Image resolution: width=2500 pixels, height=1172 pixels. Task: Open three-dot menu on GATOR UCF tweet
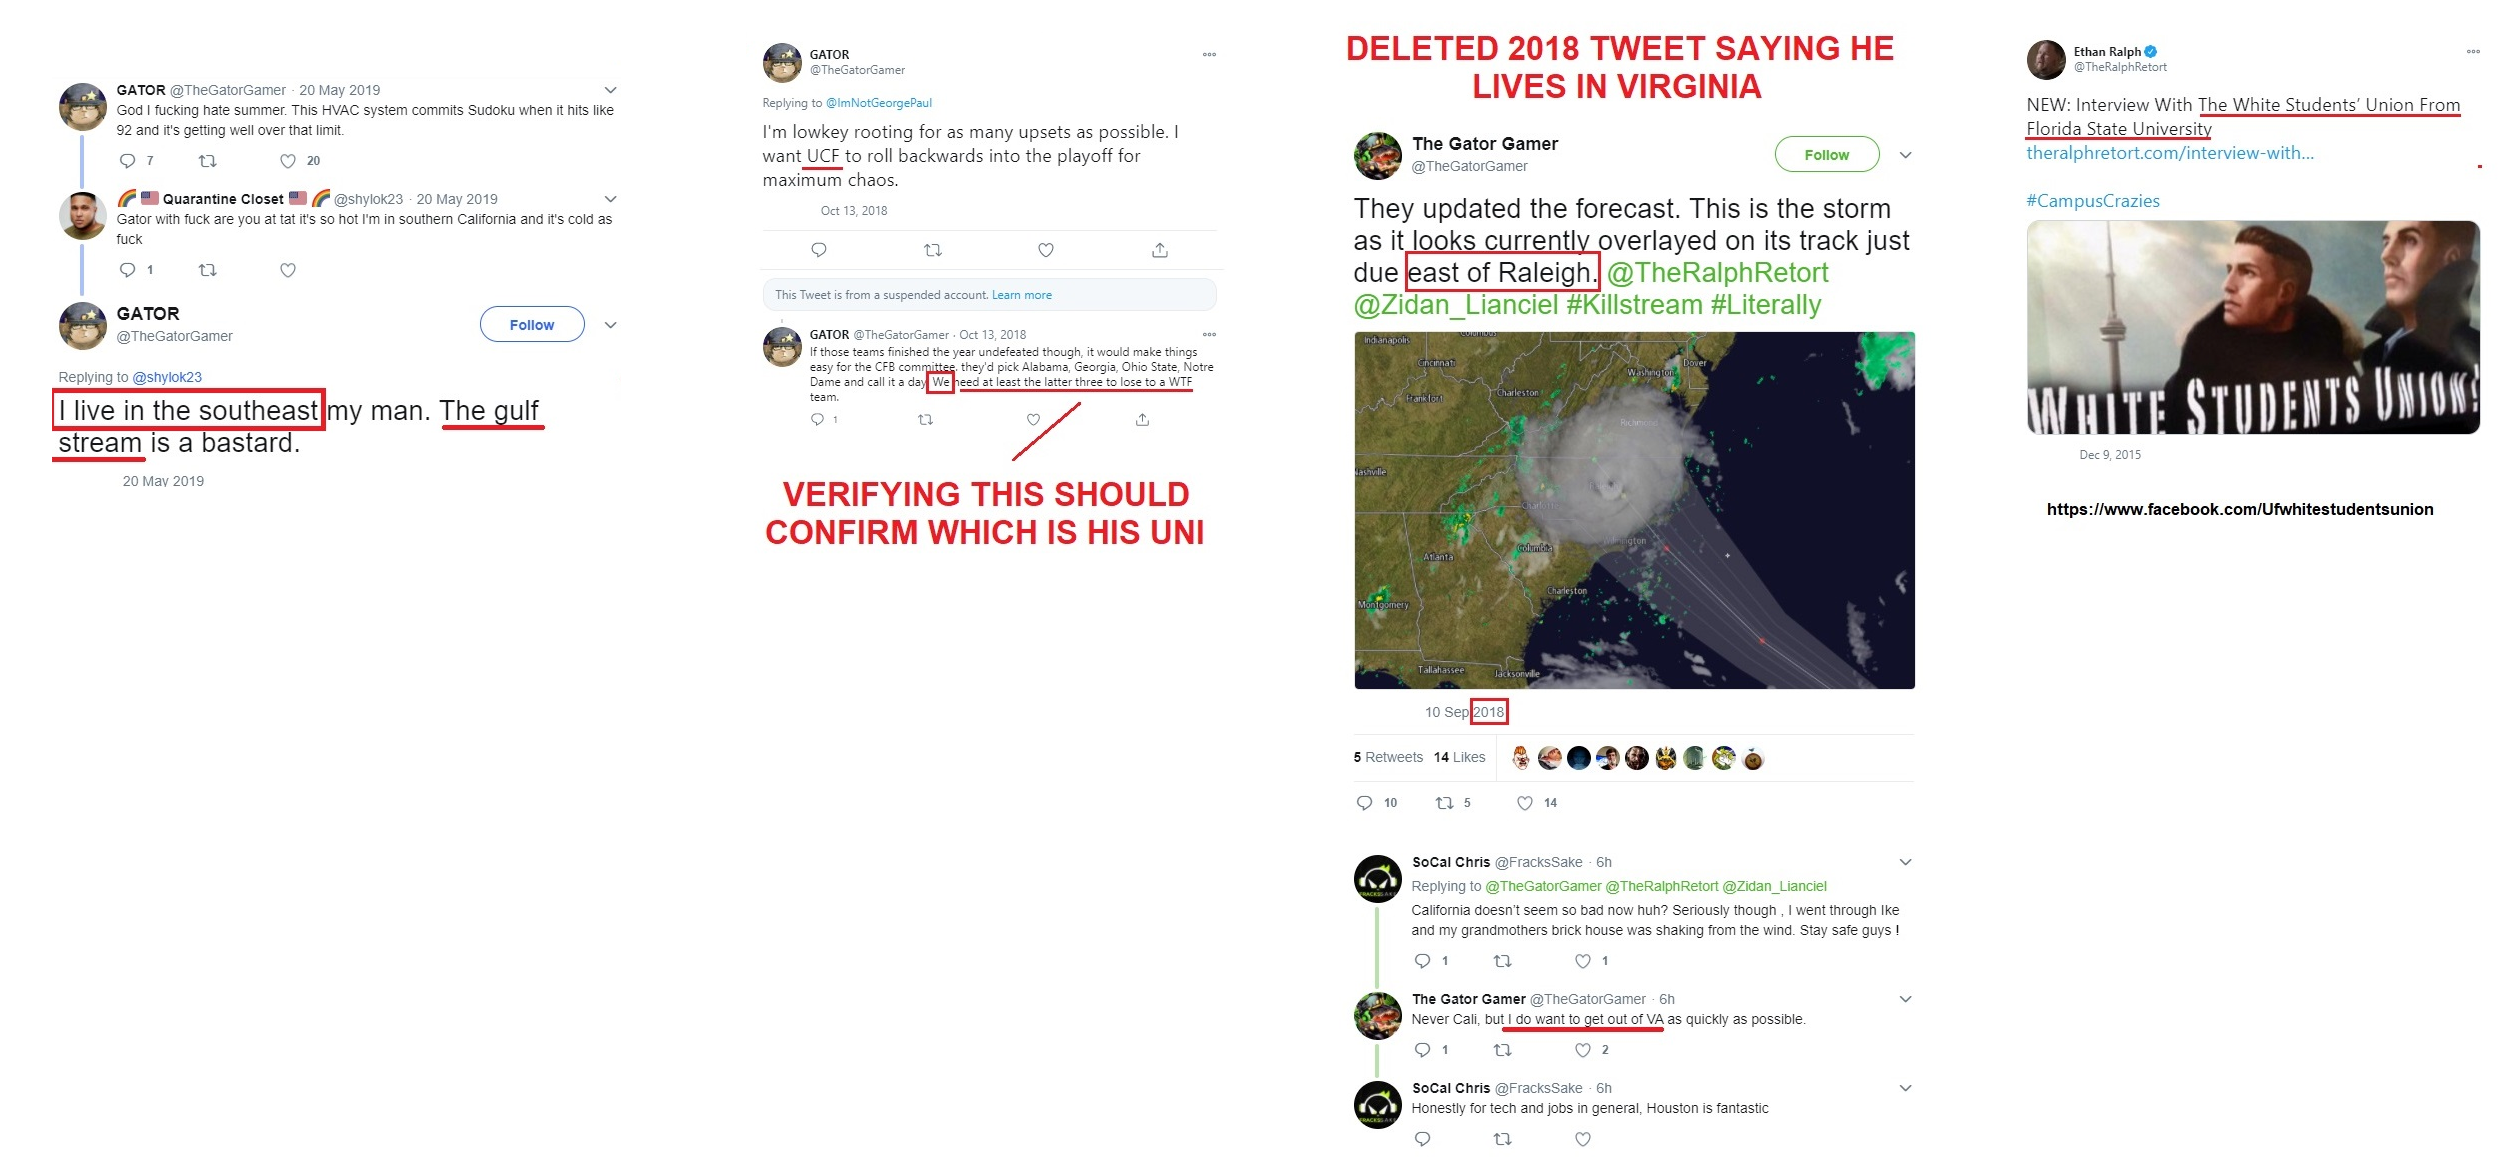1210,55
